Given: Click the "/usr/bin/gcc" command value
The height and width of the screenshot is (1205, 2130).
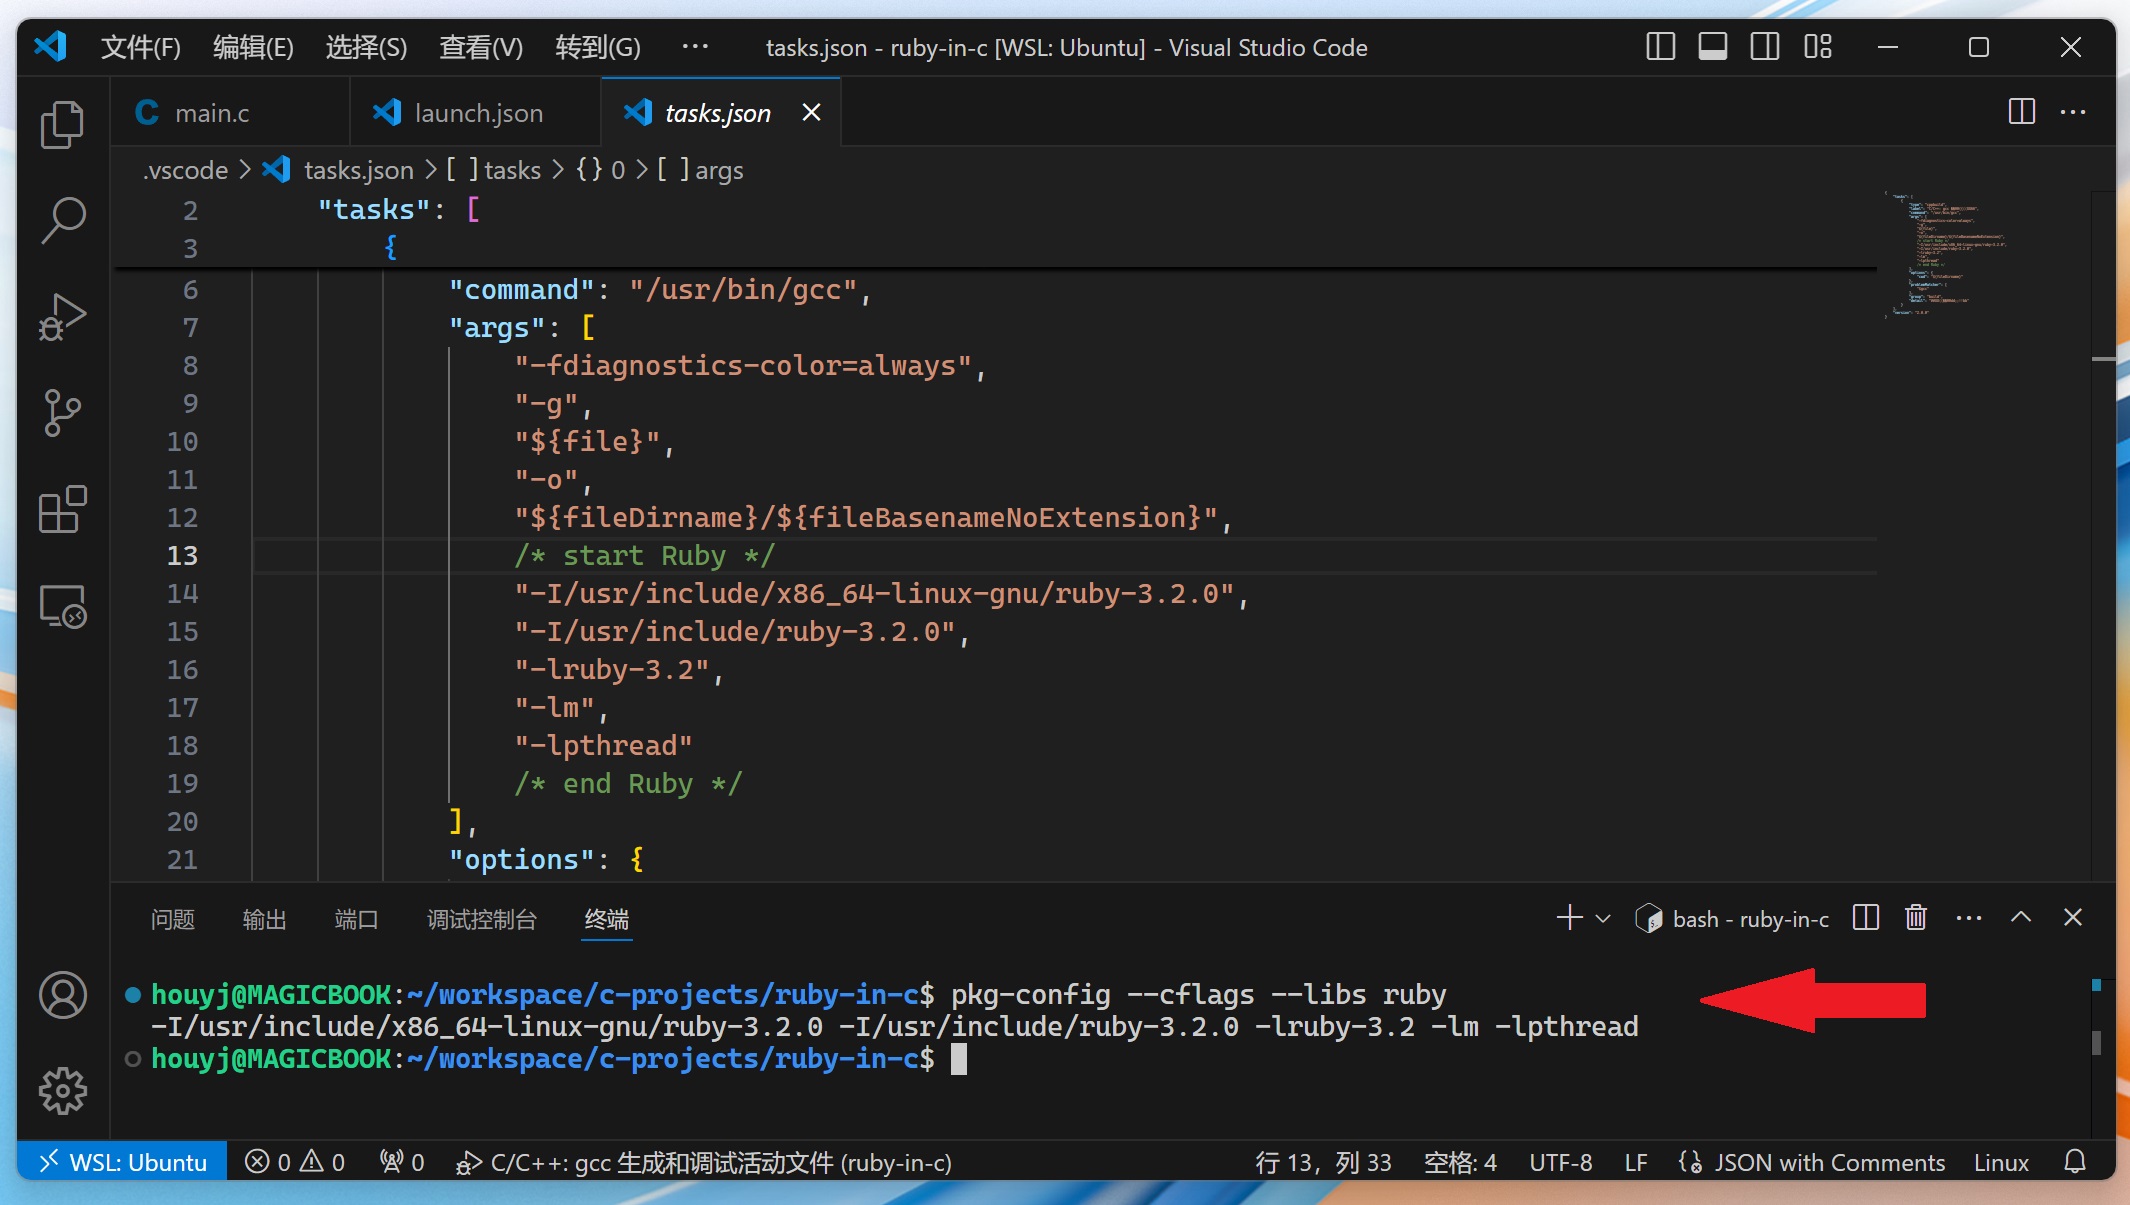Looking at the screenshot, I should (743, 290).
